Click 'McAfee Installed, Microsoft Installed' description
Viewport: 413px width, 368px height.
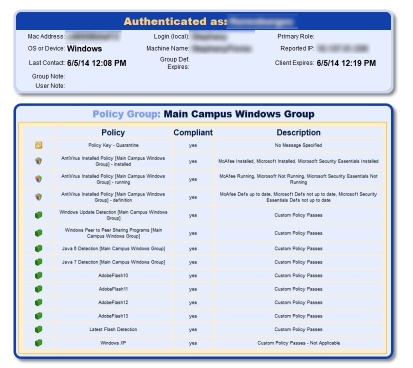(298, 161)
